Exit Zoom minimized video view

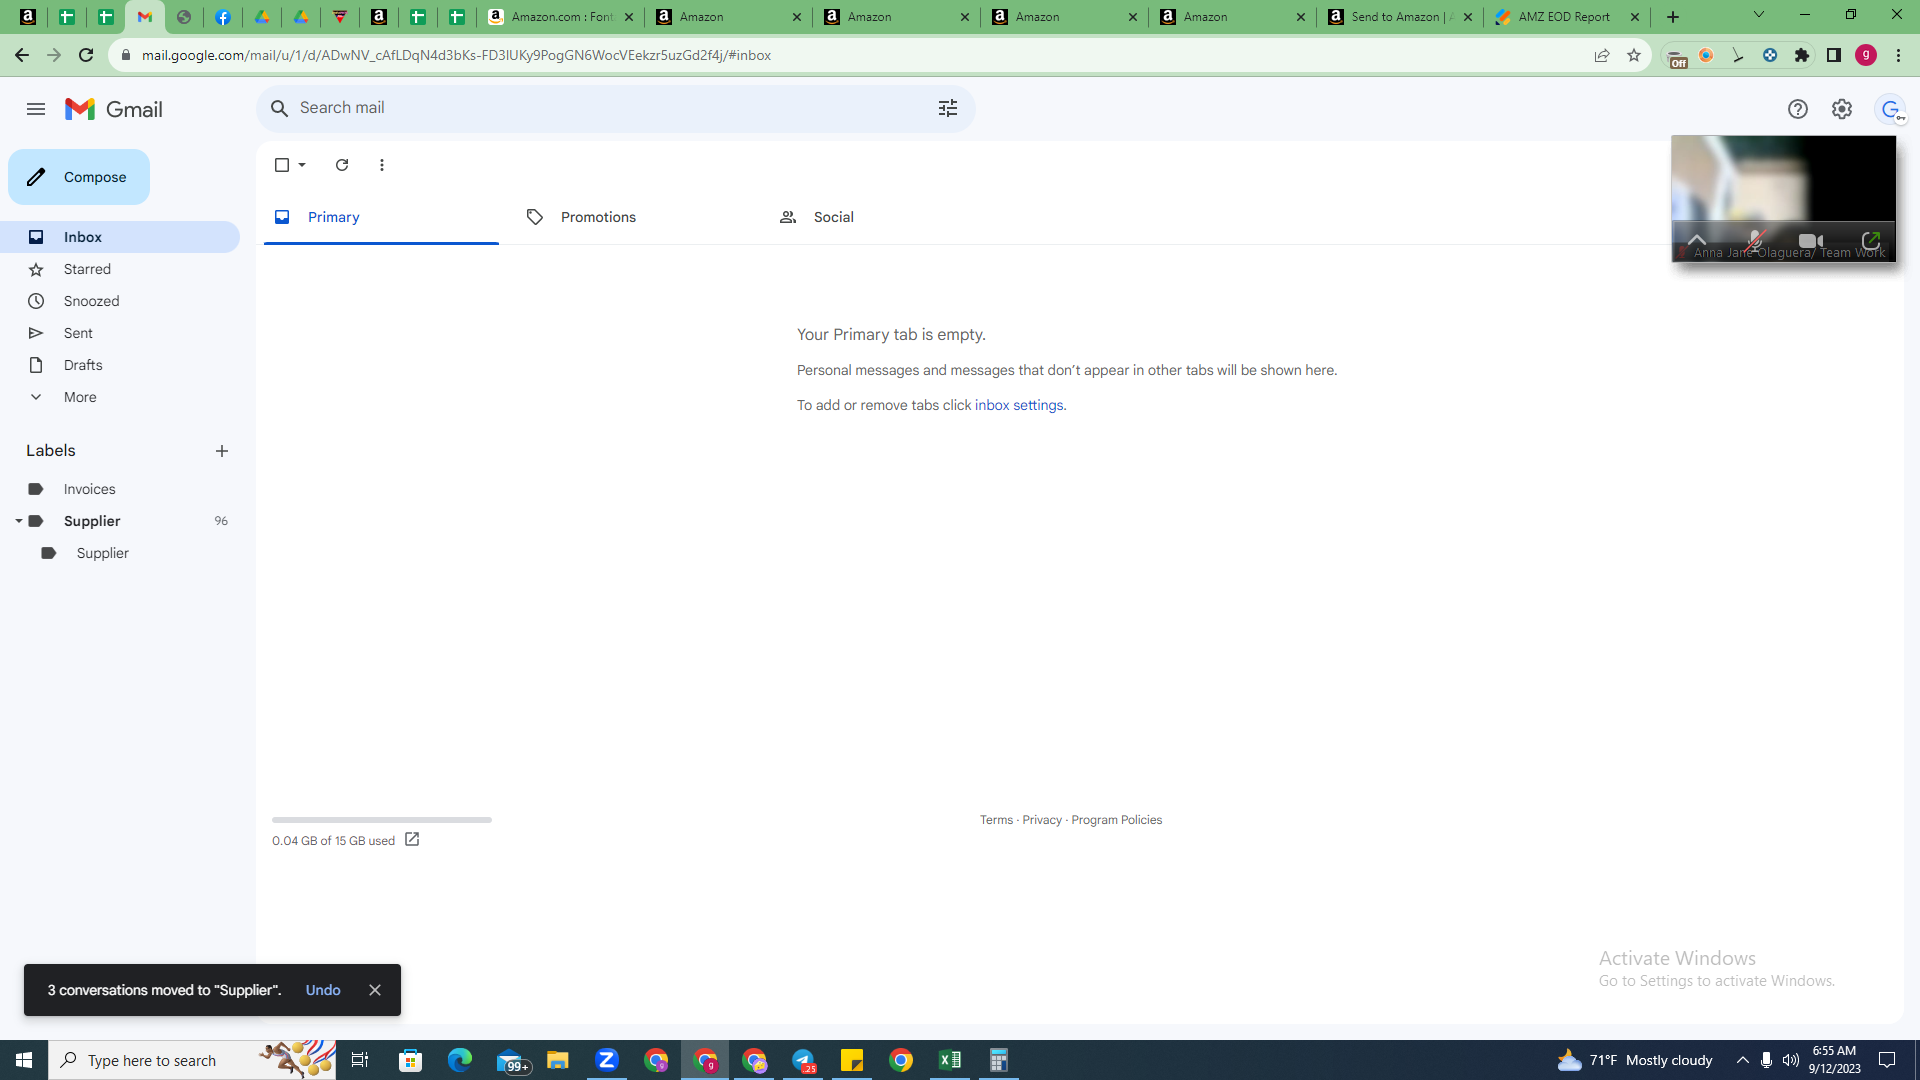tap(1871, 241)
